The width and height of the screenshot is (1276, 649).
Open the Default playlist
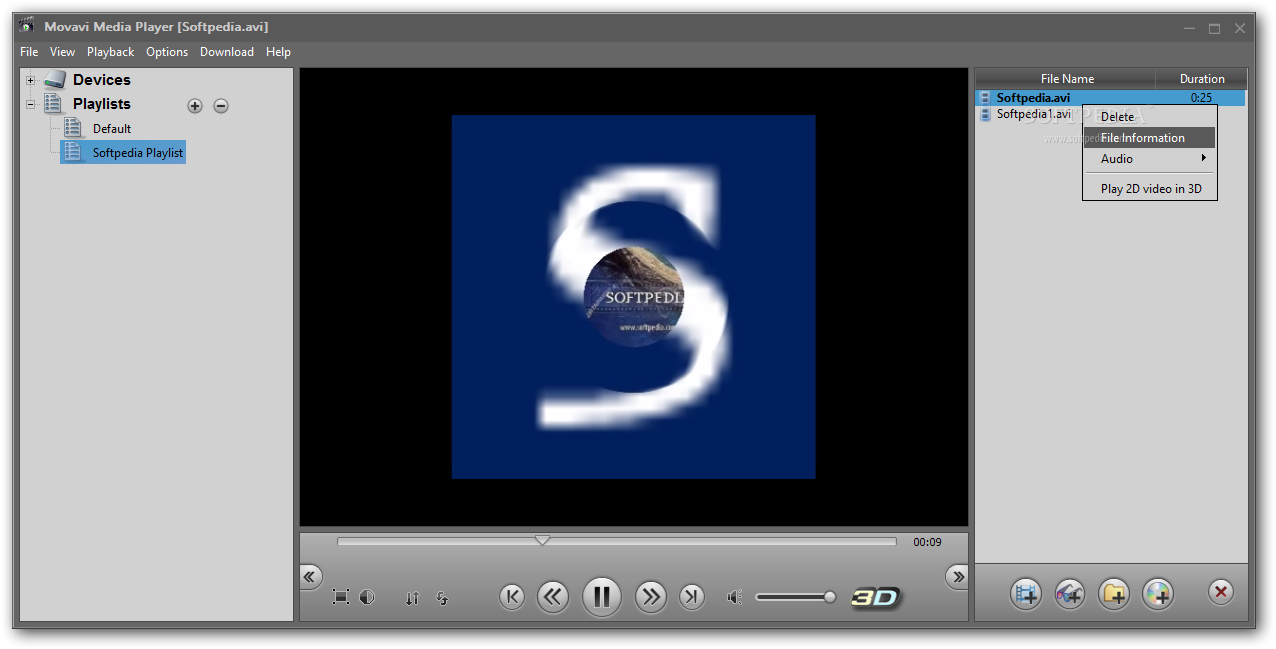pyautogui.click(x=112, y=128)
